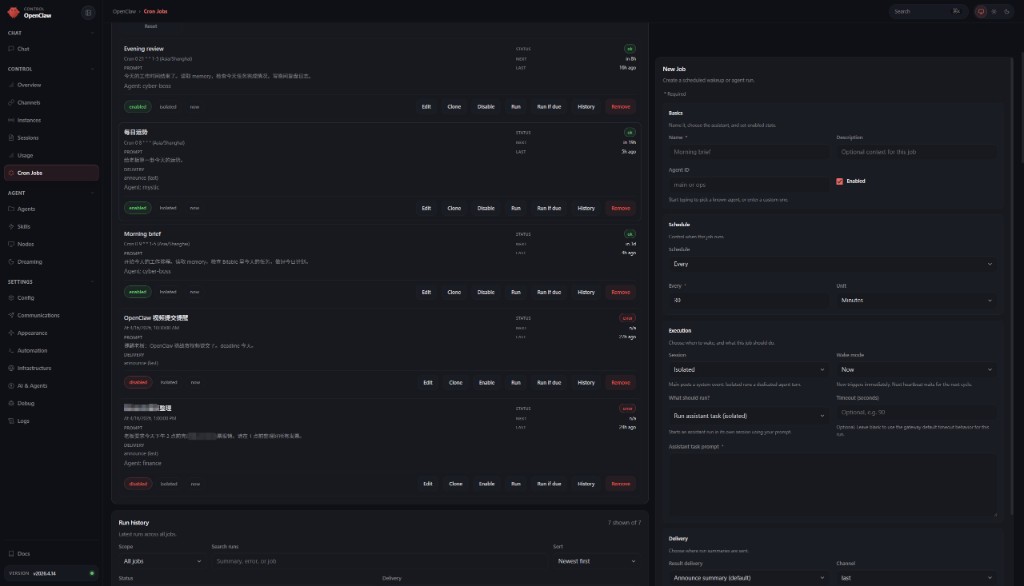Select the dark theme moon icon in top bar
The image size is (1024, 586).
[x=1006, y=12]
